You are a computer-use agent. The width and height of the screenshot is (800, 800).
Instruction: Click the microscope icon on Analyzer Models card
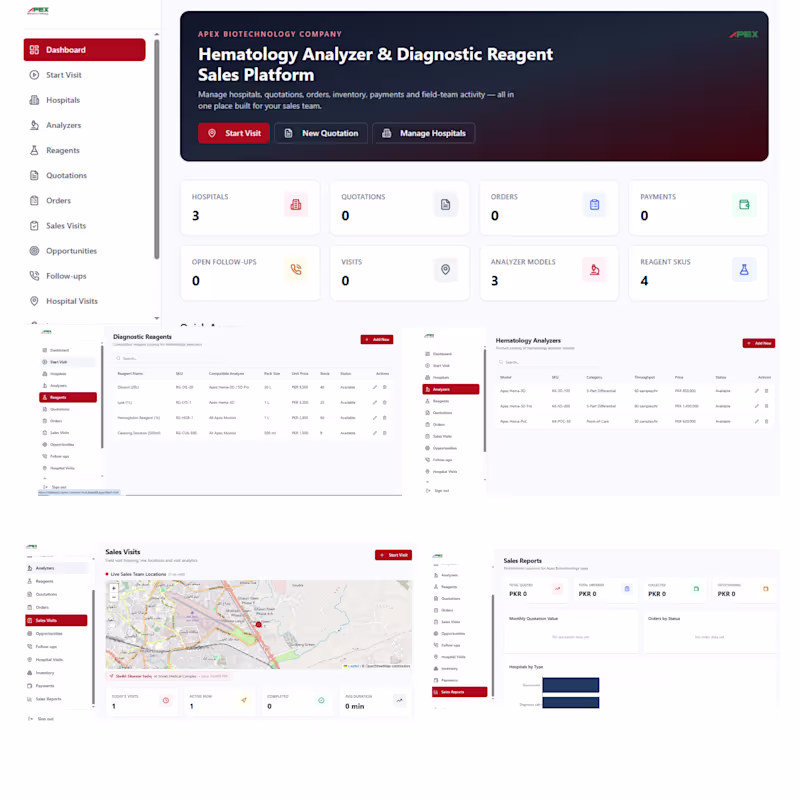click(594, 269)
